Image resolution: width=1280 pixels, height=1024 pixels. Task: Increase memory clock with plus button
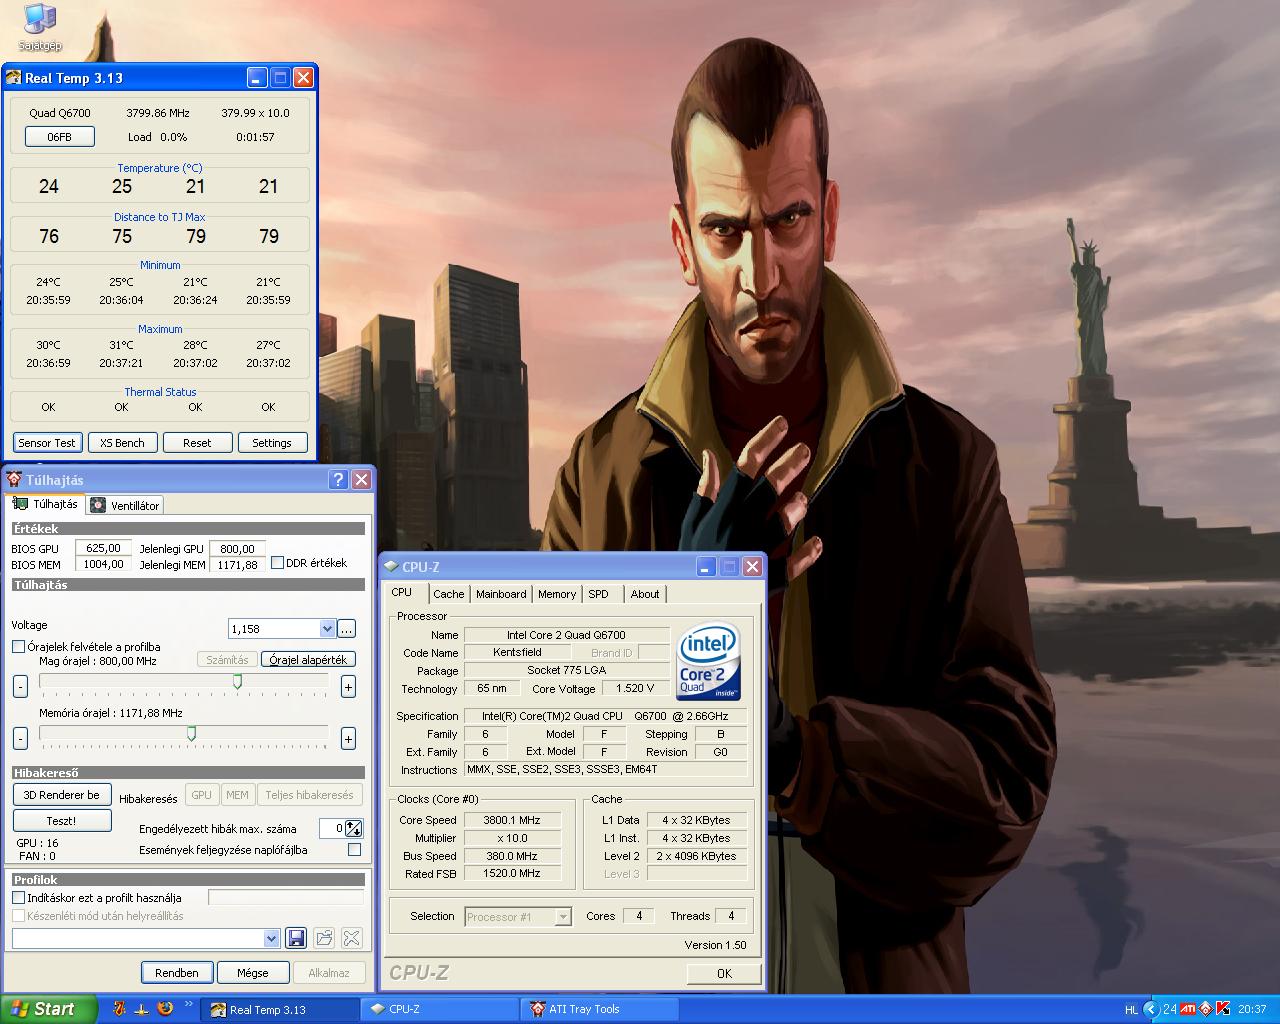click(348, 739)
